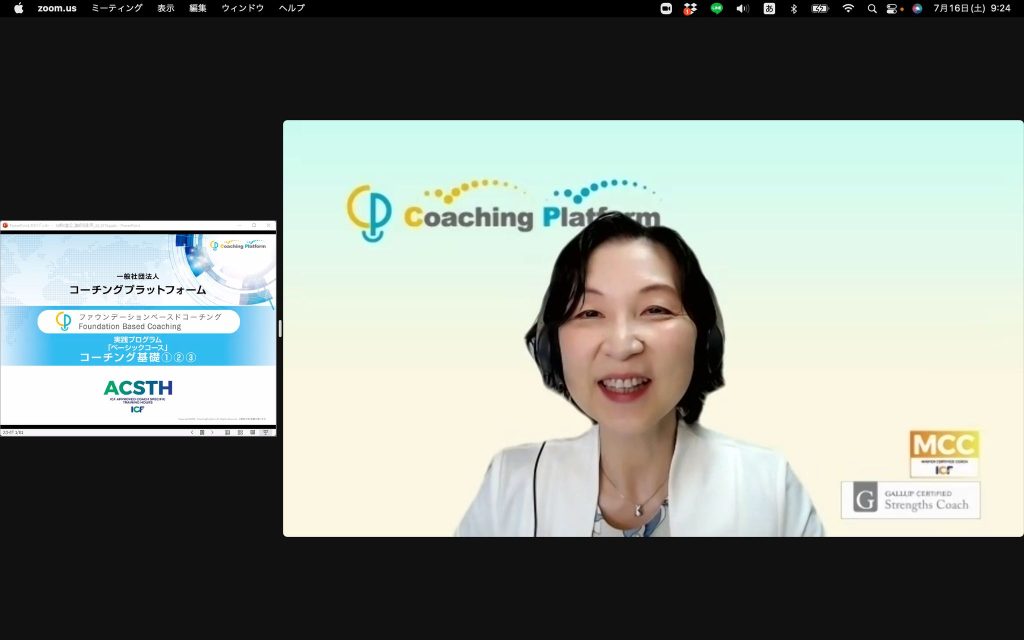
Task: Open the volume control in menu bar
Action: tap(743, 8)
